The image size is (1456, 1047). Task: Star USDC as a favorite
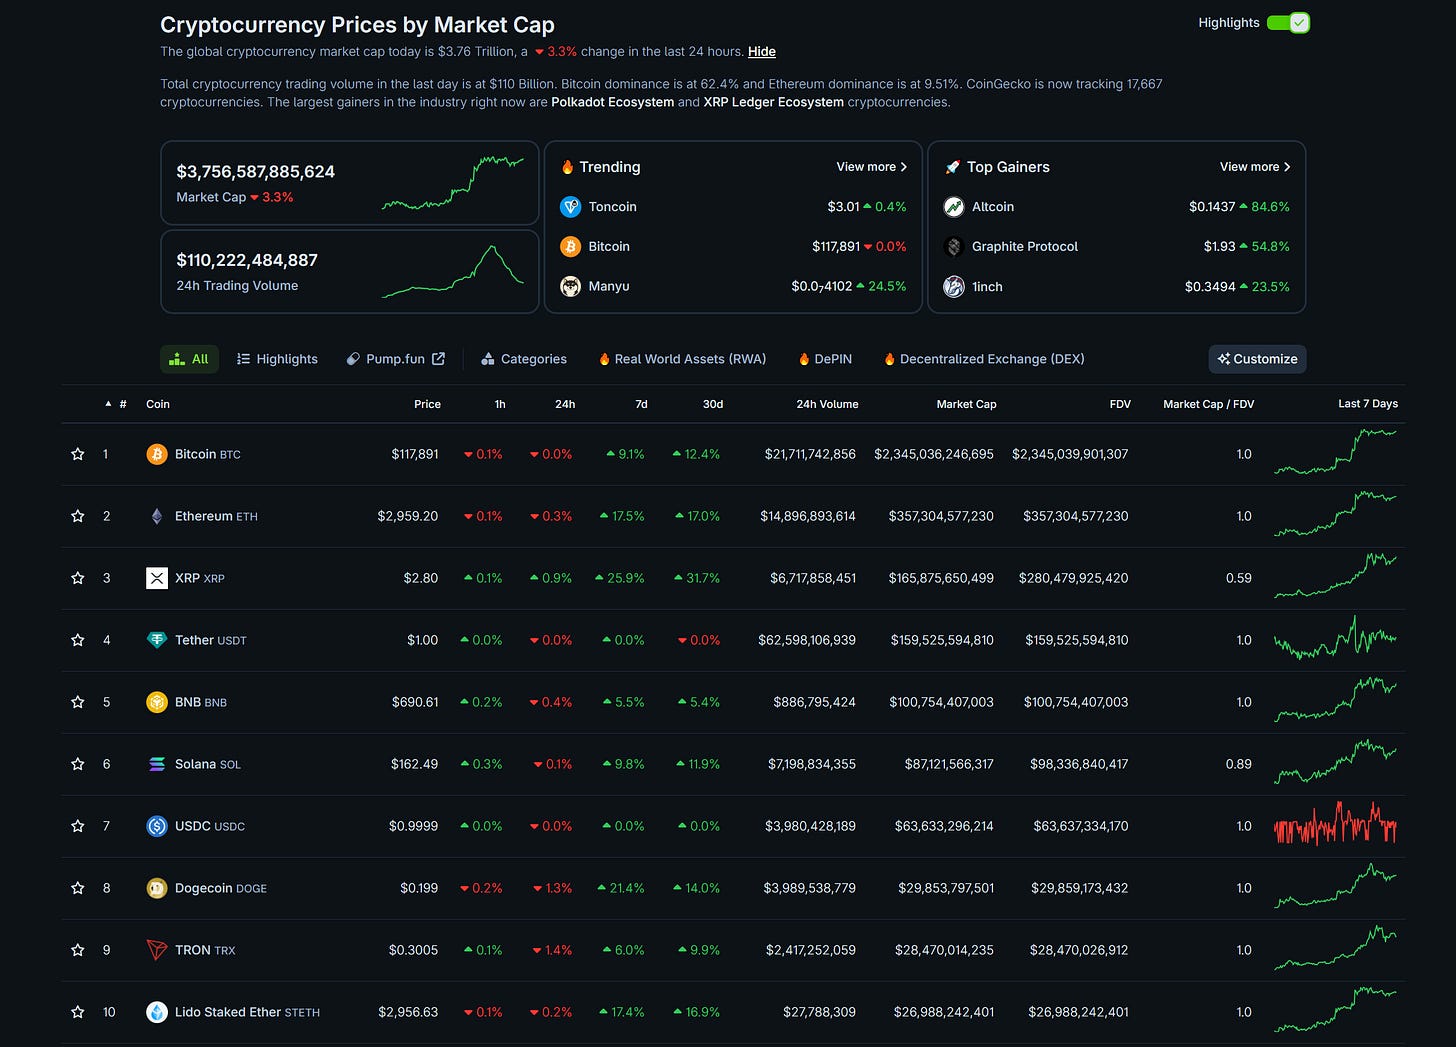coord(78,826)
